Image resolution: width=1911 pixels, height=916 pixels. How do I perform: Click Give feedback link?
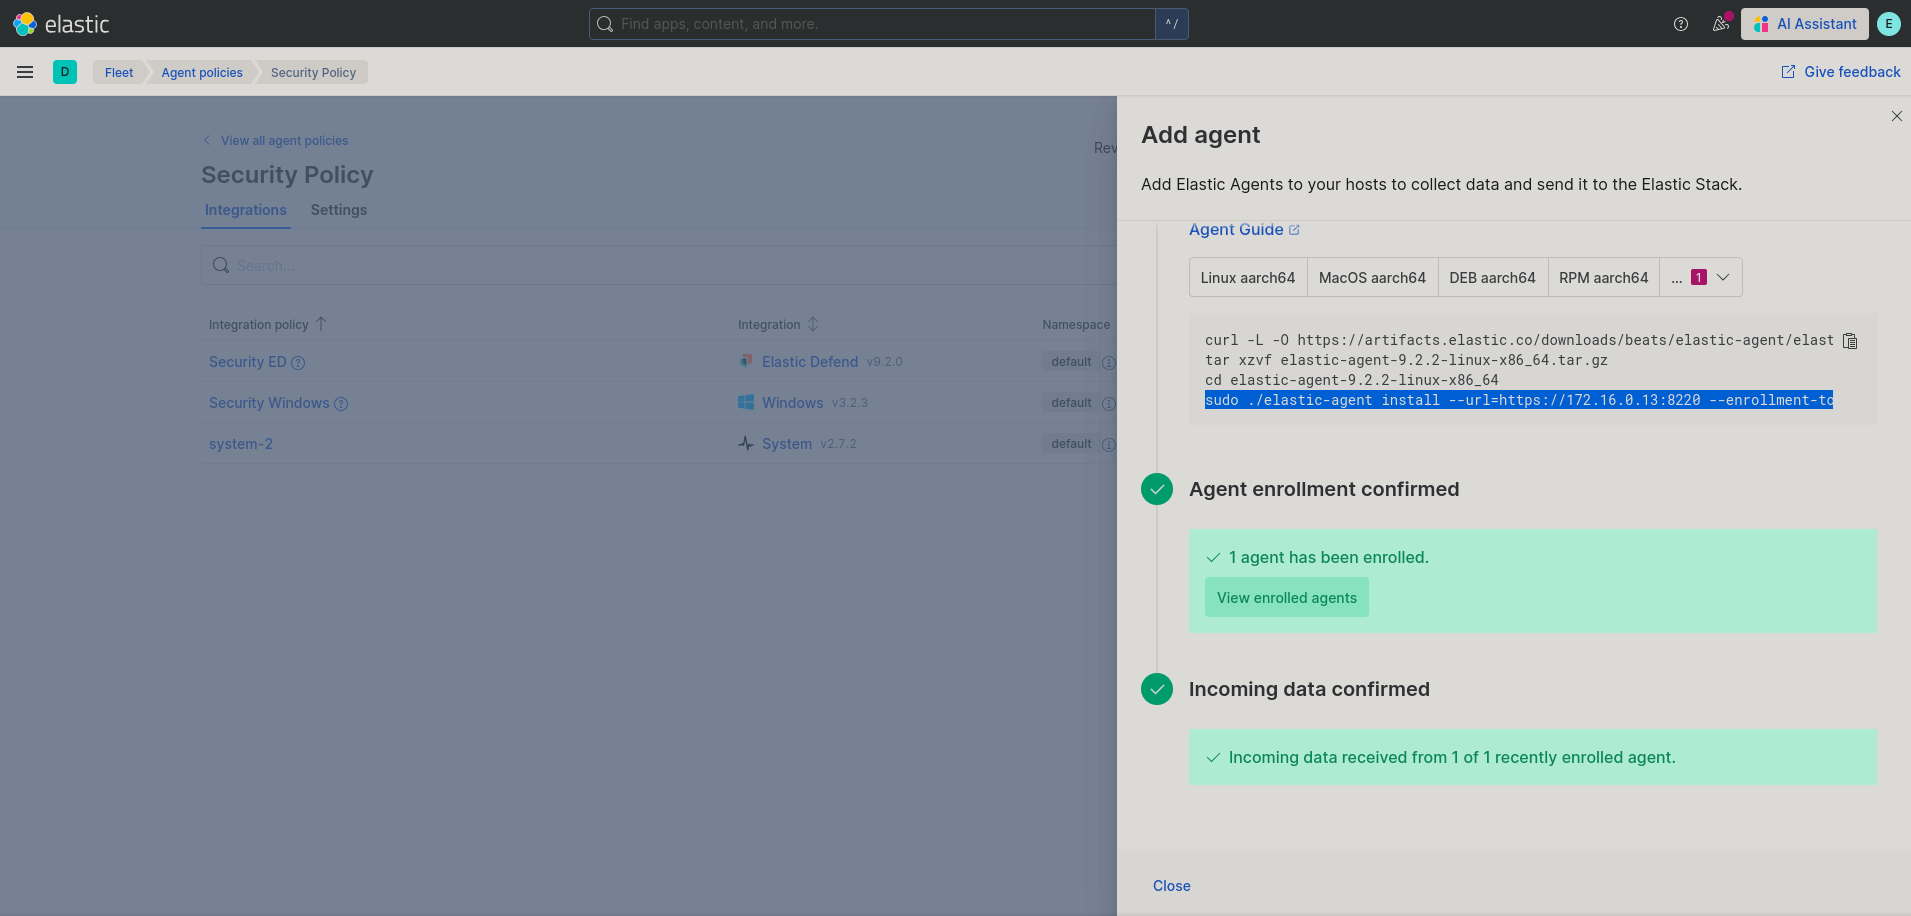[1841, 72]
